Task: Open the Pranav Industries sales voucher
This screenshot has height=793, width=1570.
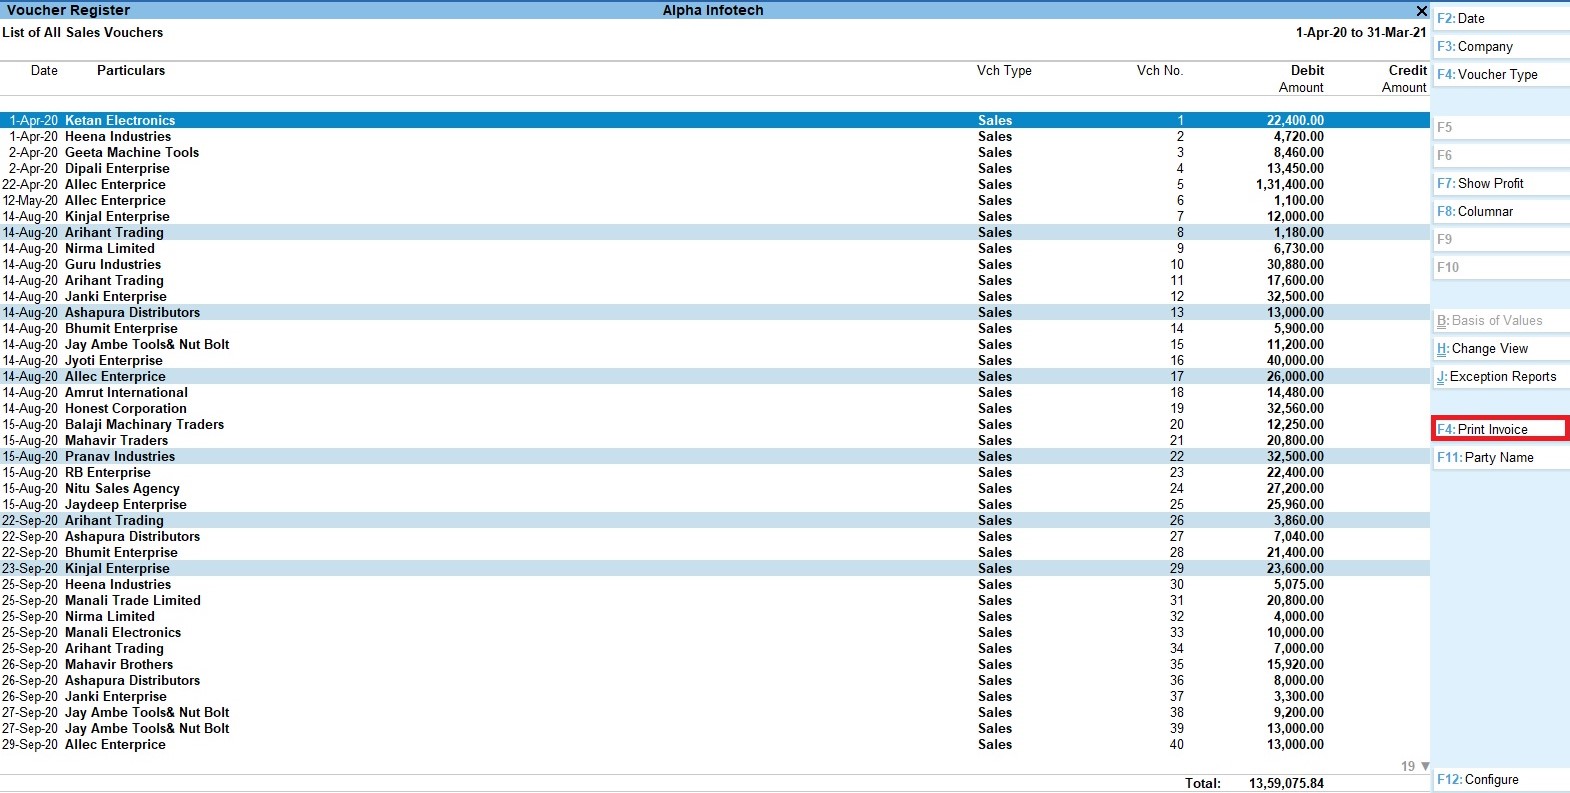Action: [120, 457]
